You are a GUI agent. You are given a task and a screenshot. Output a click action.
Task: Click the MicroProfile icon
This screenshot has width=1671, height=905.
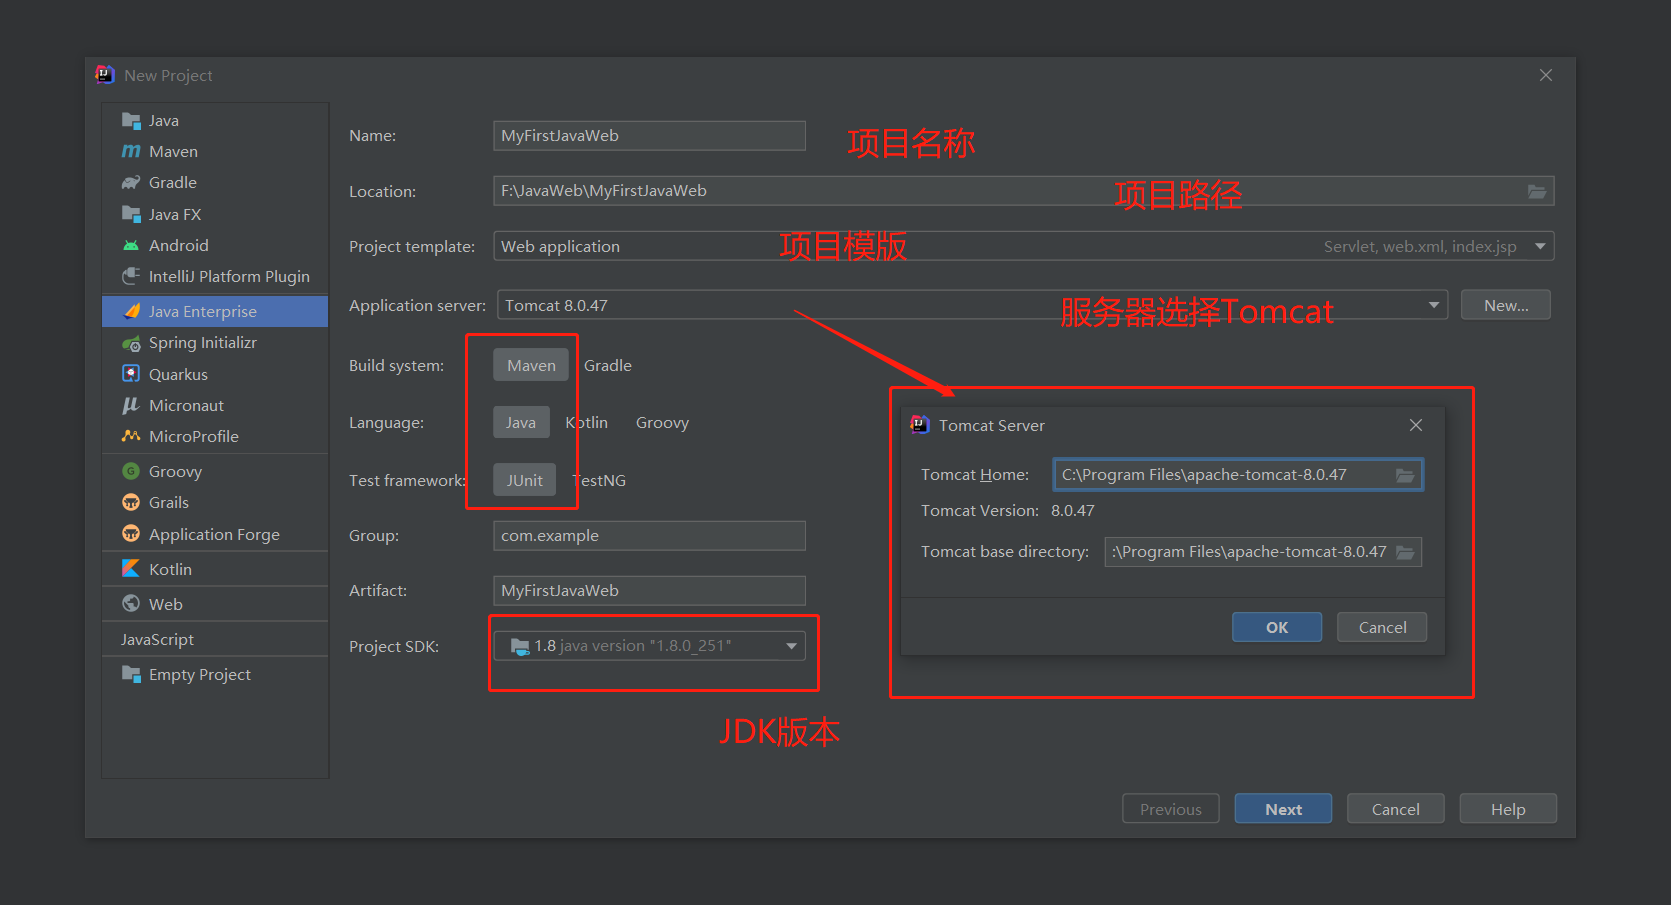point(131,436)
